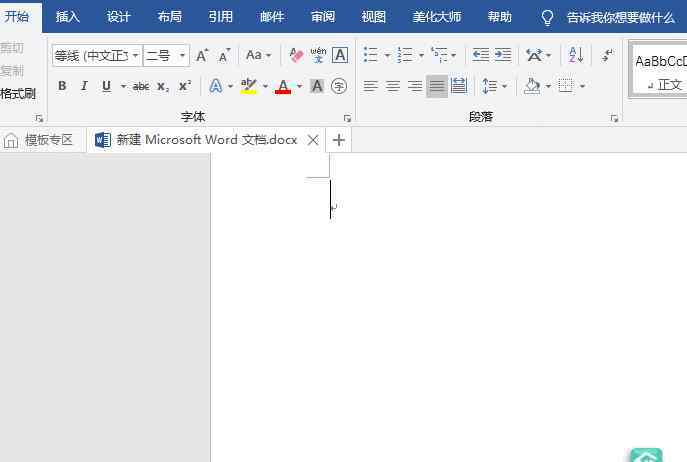
Task: Click the Enclose Characters circled 字 icon
Action: (x=339, y=86)
